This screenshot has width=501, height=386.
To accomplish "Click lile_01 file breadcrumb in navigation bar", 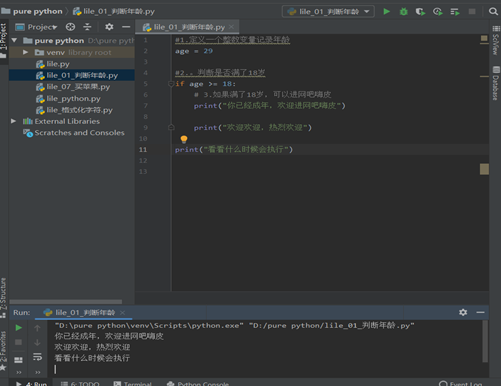I will (x=114, y=11).
